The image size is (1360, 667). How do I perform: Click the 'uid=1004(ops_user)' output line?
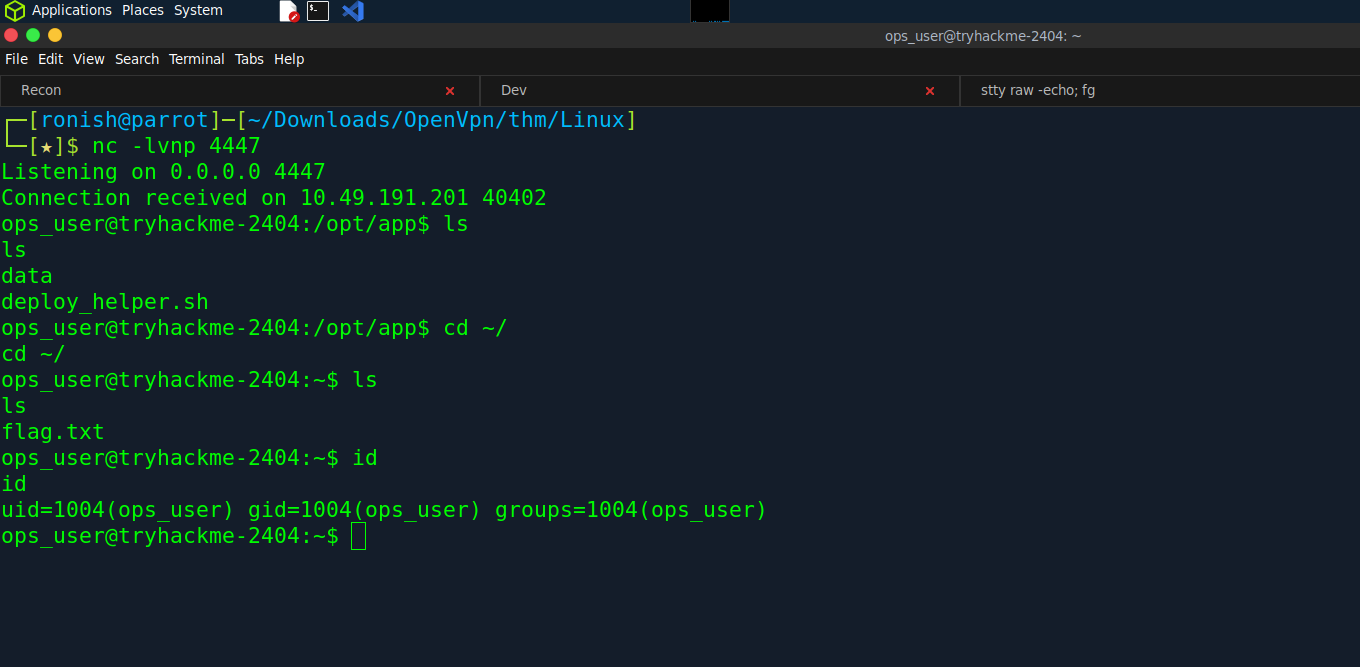[384, 510]
